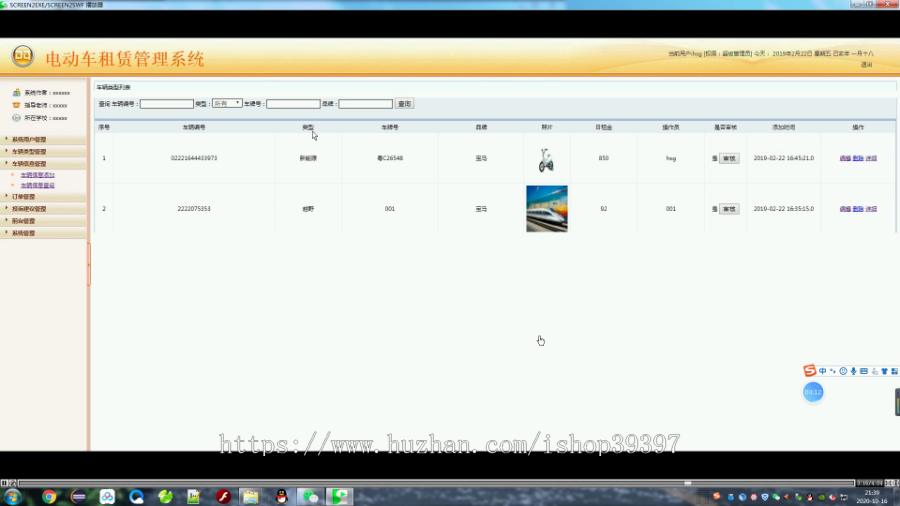This screenshot has height=506, width=900.
Task: Open the 车辆信息添加 sidebar link
Action: (38, 175)
